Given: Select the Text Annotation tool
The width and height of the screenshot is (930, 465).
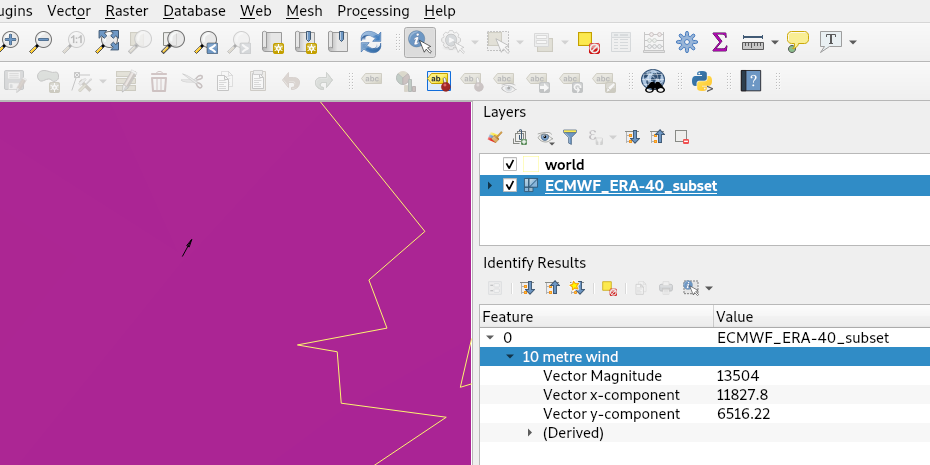Looking at the screenshot, I should [831, 42].
